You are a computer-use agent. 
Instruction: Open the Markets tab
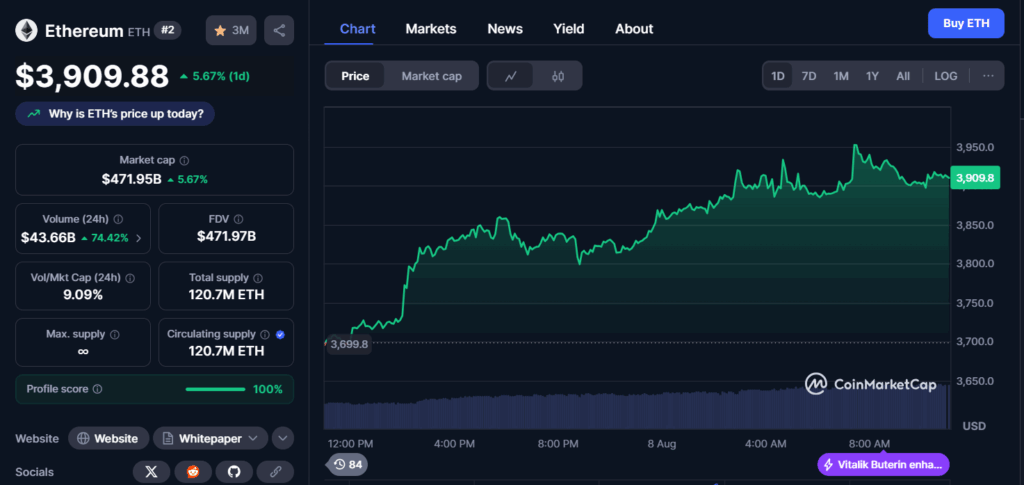point(431,29)
